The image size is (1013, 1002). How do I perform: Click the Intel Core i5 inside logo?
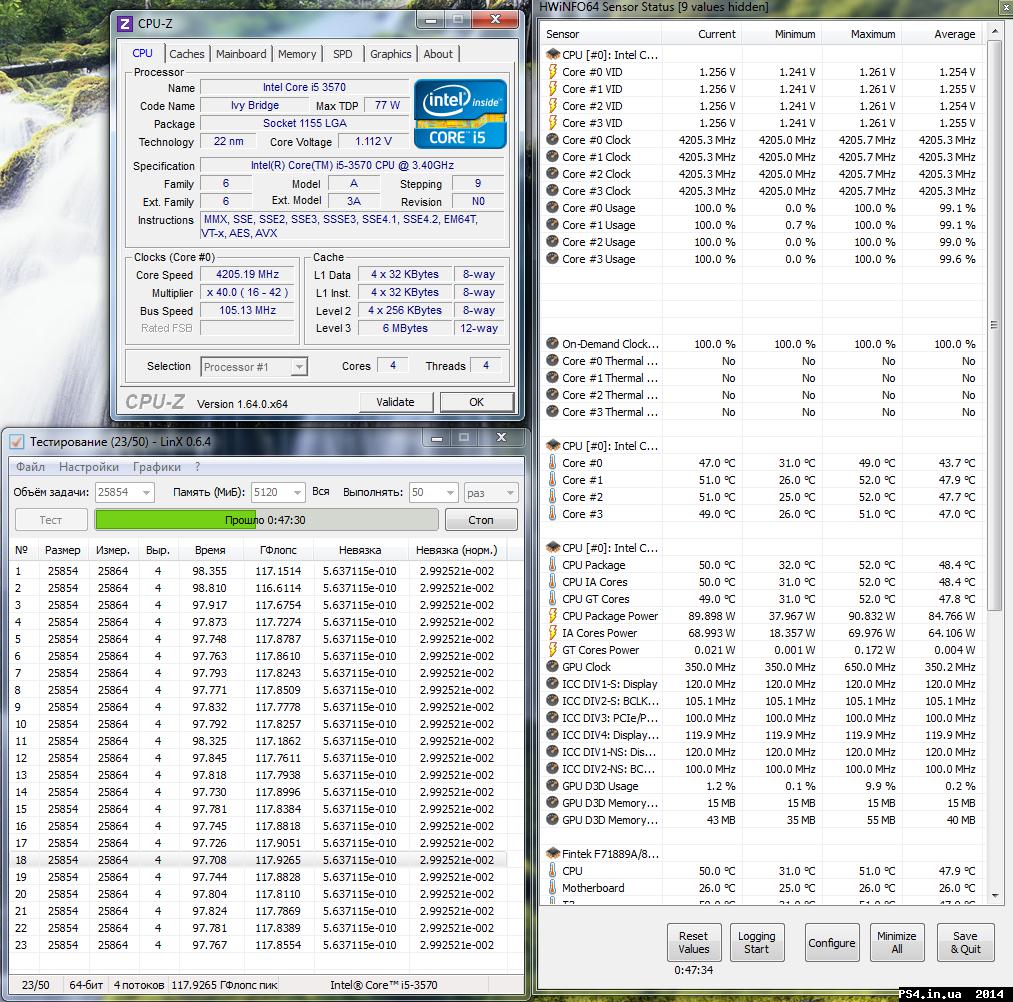[460, 114]
